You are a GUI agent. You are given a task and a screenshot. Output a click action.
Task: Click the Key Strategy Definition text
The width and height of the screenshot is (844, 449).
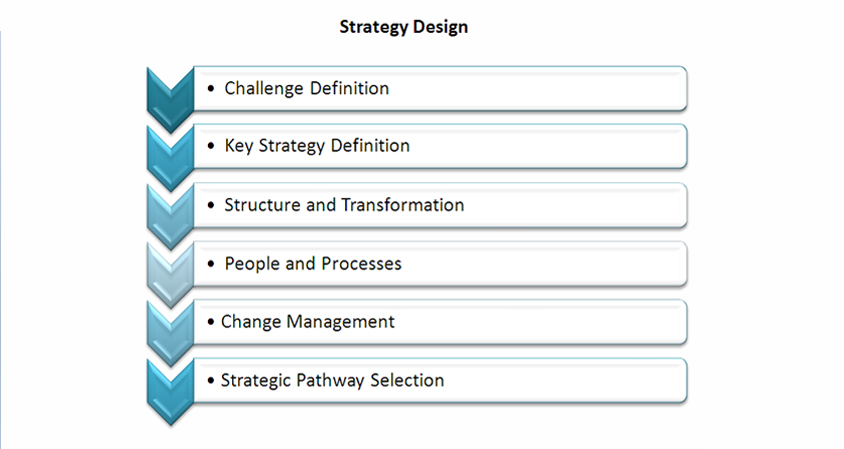point(317,146)
